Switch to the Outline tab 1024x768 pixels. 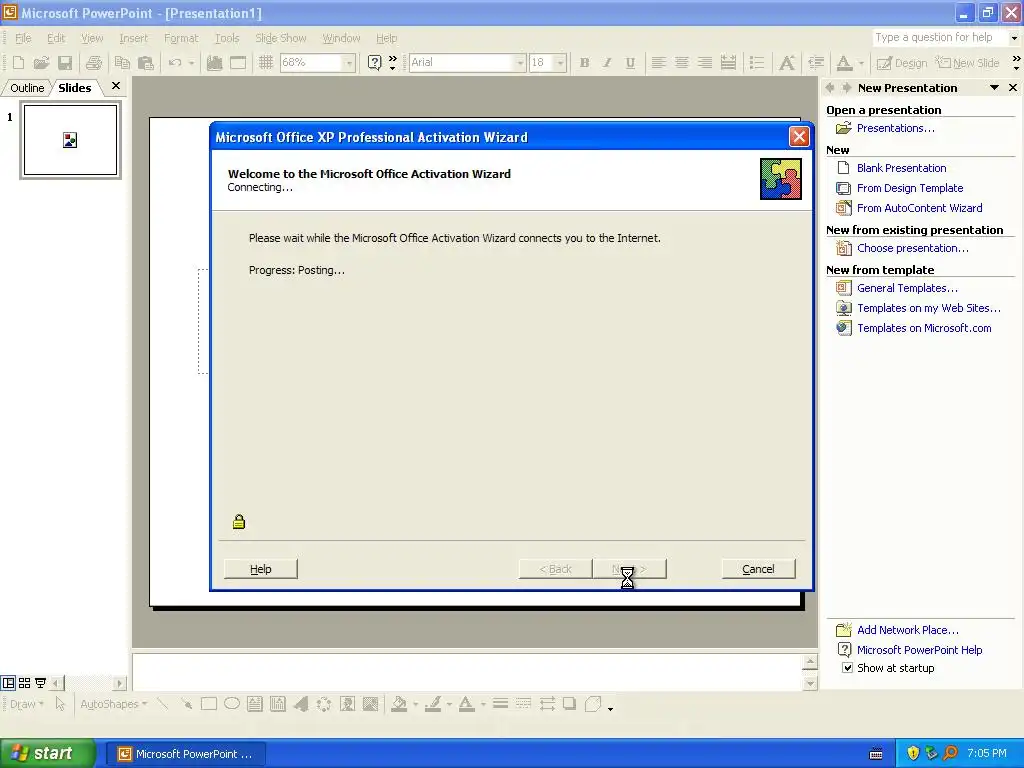click(x=27, y=88)
